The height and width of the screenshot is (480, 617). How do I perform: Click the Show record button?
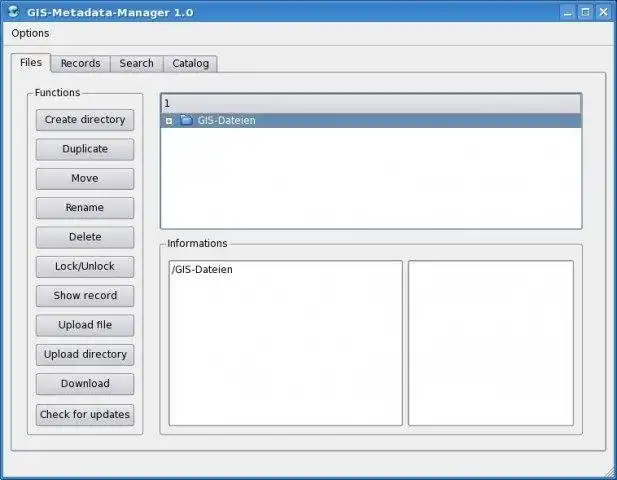click(85, 296)
